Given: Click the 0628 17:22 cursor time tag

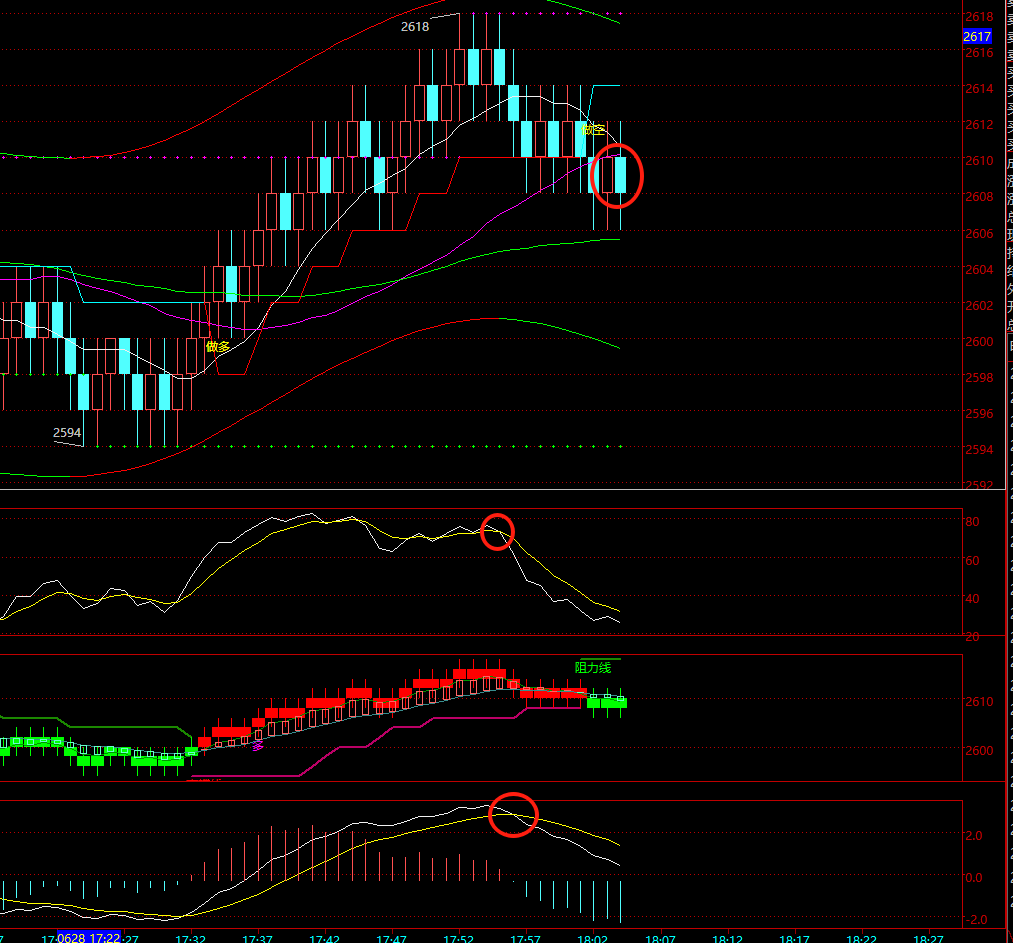Looking at the screenshot, I should (89, 937).
